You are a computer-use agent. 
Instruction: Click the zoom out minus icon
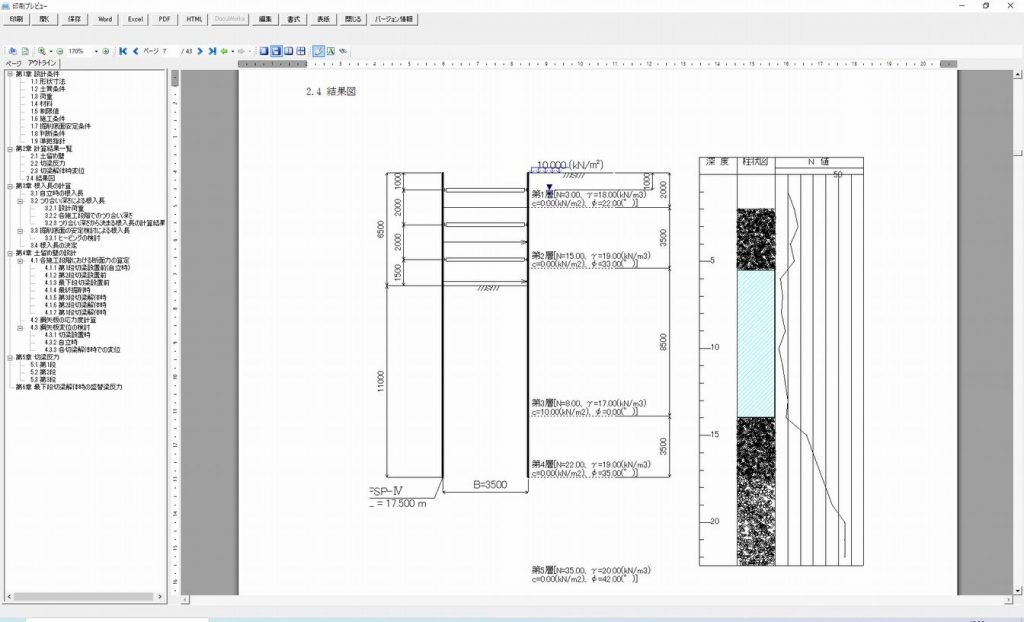59,51
